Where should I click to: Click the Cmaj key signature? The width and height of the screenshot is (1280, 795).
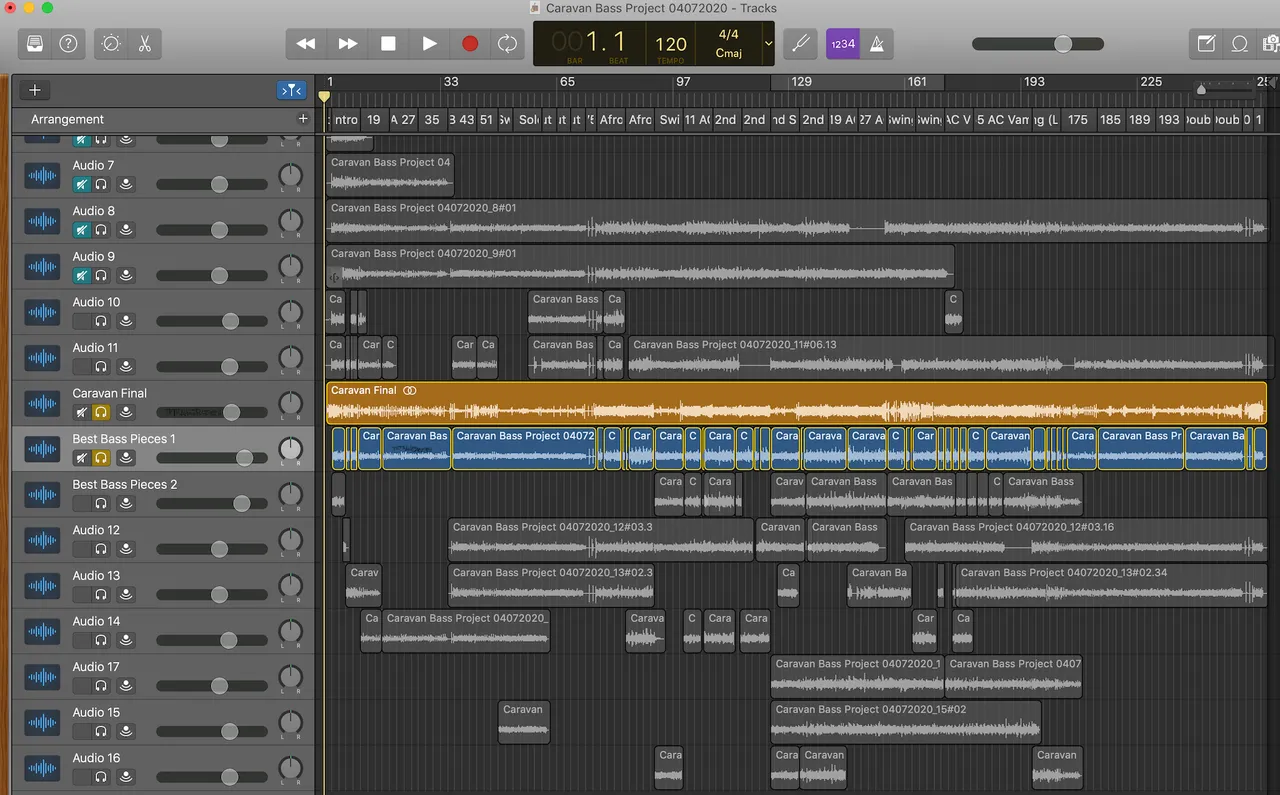click(x=729, y=54)
